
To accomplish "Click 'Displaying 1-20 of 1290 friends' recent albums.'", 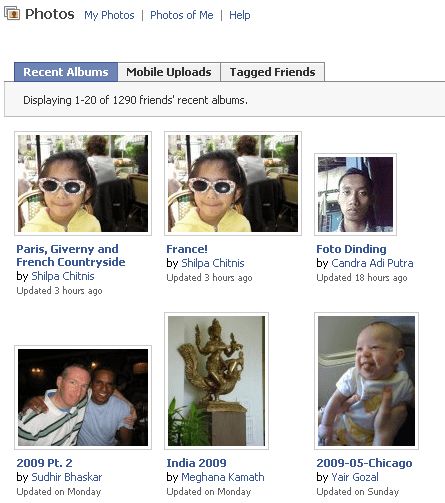I will pyautogui.click(x=135, y=100).
